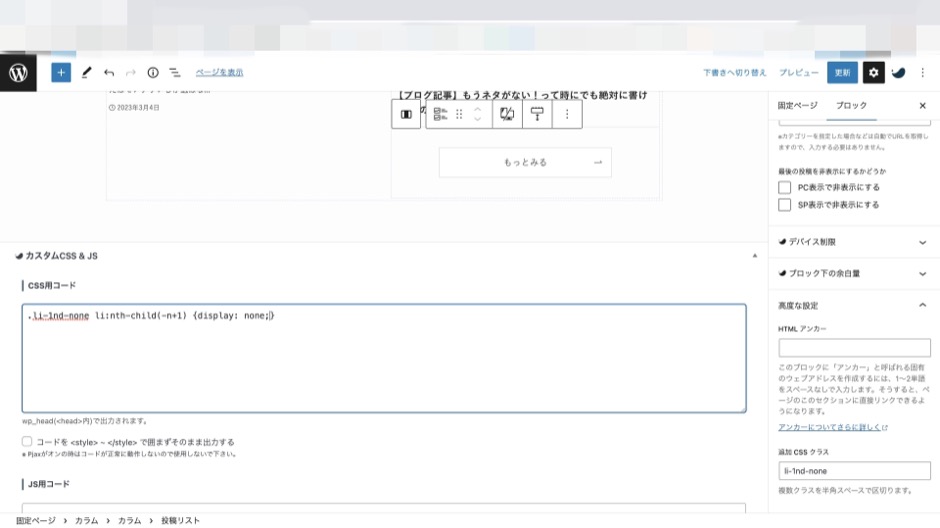
Task: Select the pencil edit tool
Action: point(86,73)
